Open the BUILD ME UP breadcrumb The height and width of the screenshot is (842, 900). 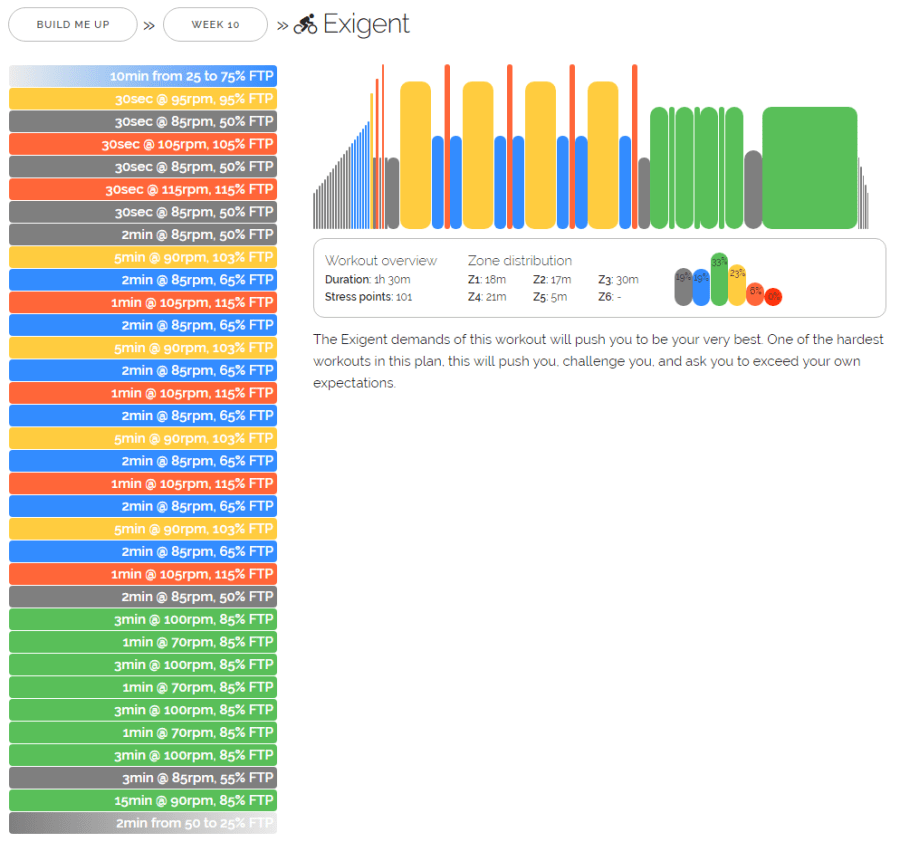click(x=73, y=25)
